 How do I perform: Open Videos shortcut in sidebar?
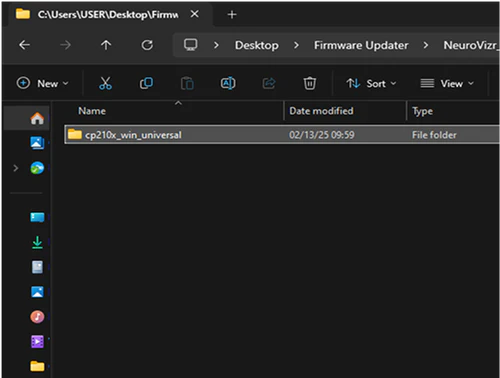[37, 342]
